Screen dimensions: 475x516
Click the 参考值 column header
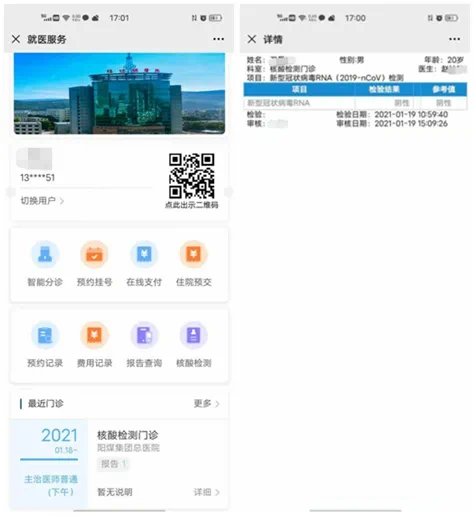pos(443,89)
